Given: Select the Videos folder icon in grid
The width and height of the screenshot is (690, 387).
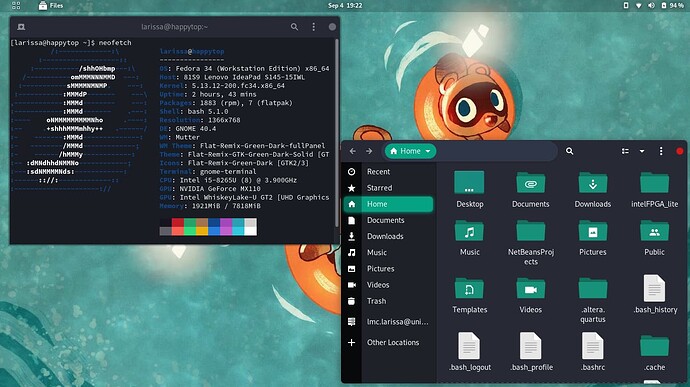Looking at the screenshot, I should 531,288.
